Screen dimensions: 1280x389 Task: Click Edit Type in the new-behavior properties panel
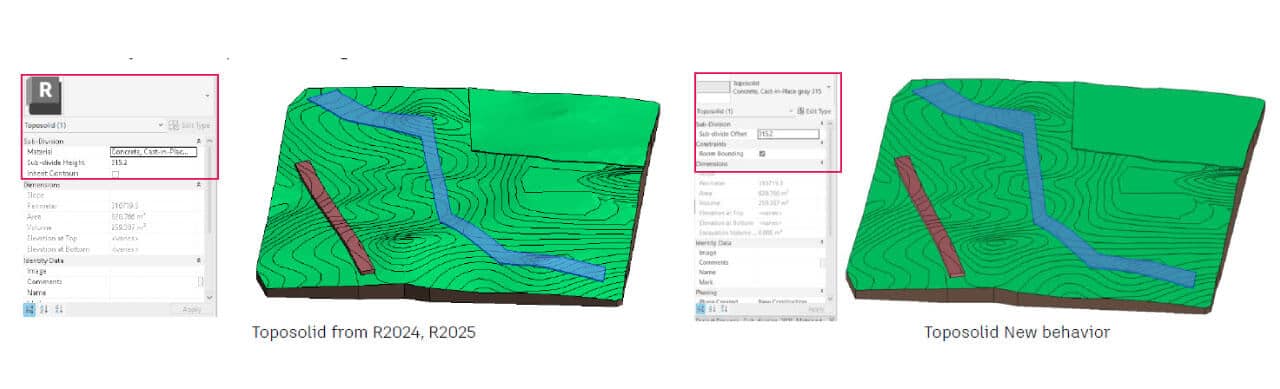815,111
